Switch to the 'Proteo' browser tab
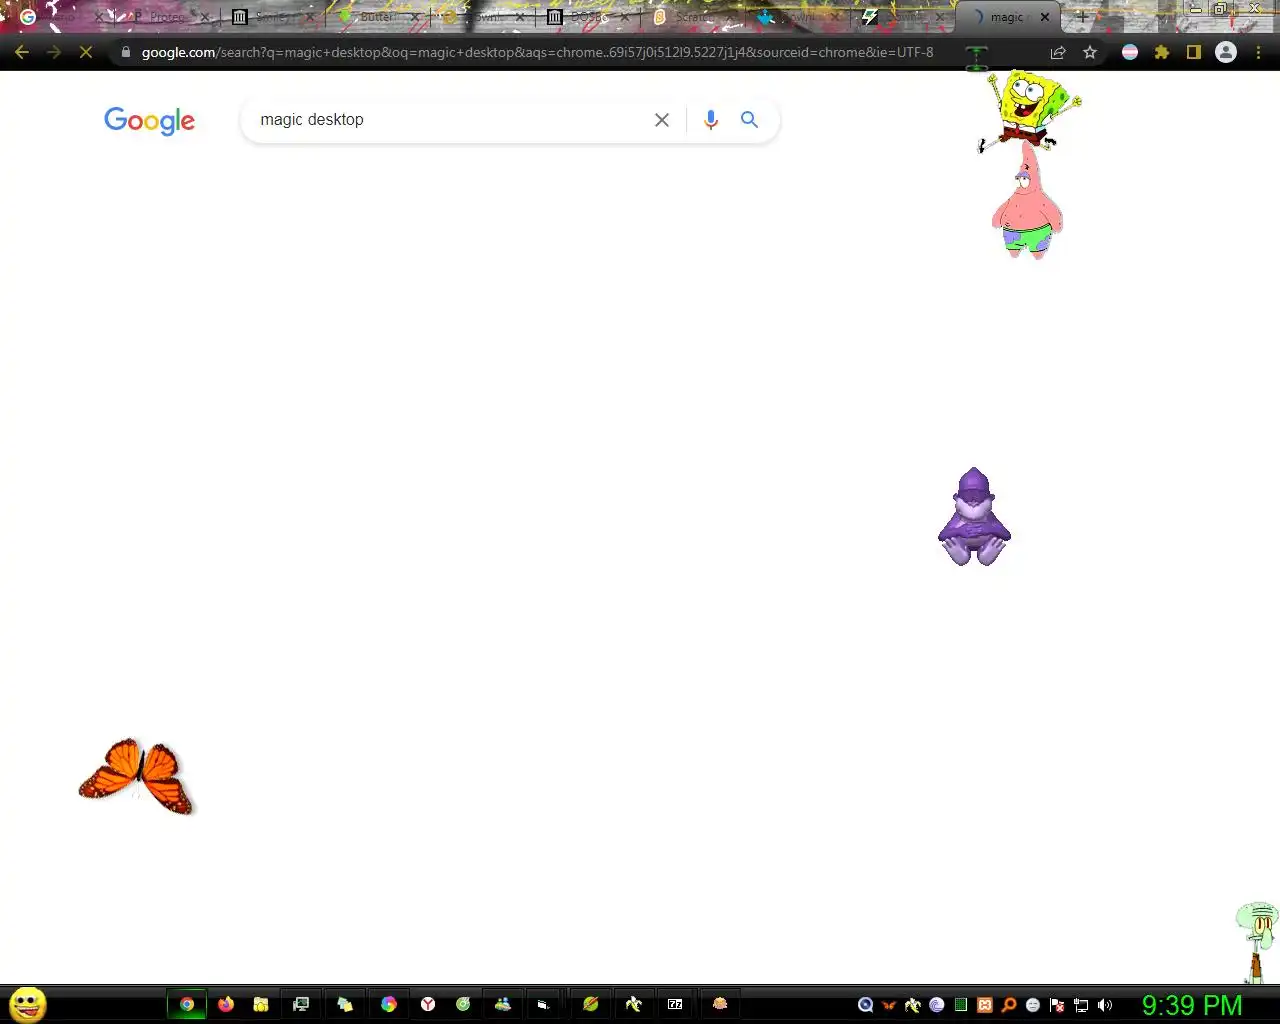Screen dimensions: 1280x1024 [167, 17]
